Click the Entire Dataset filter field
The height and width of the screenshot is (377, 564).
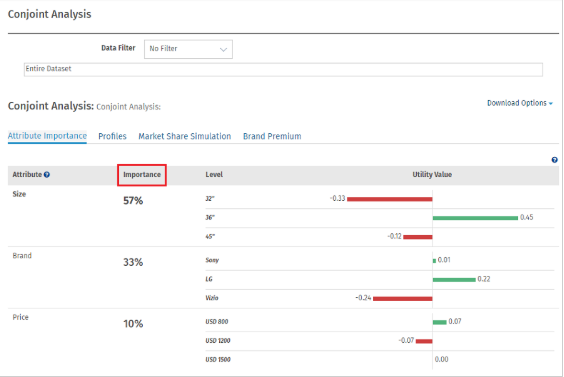[283, 69]
